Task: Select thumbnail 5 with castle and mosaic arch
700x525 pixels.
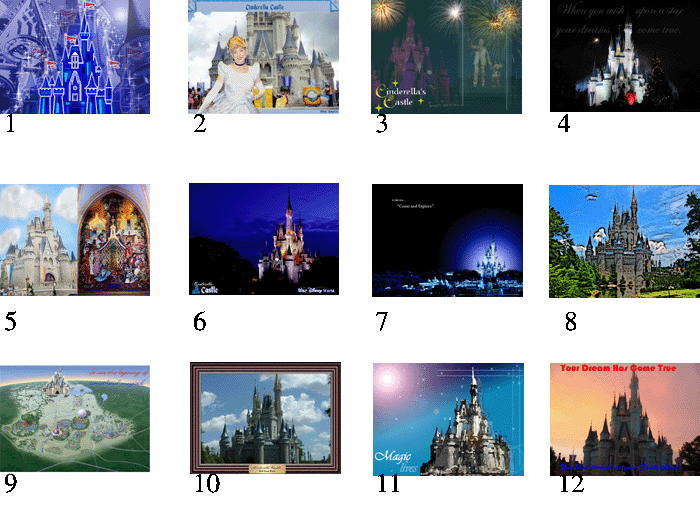Action: 75,240
